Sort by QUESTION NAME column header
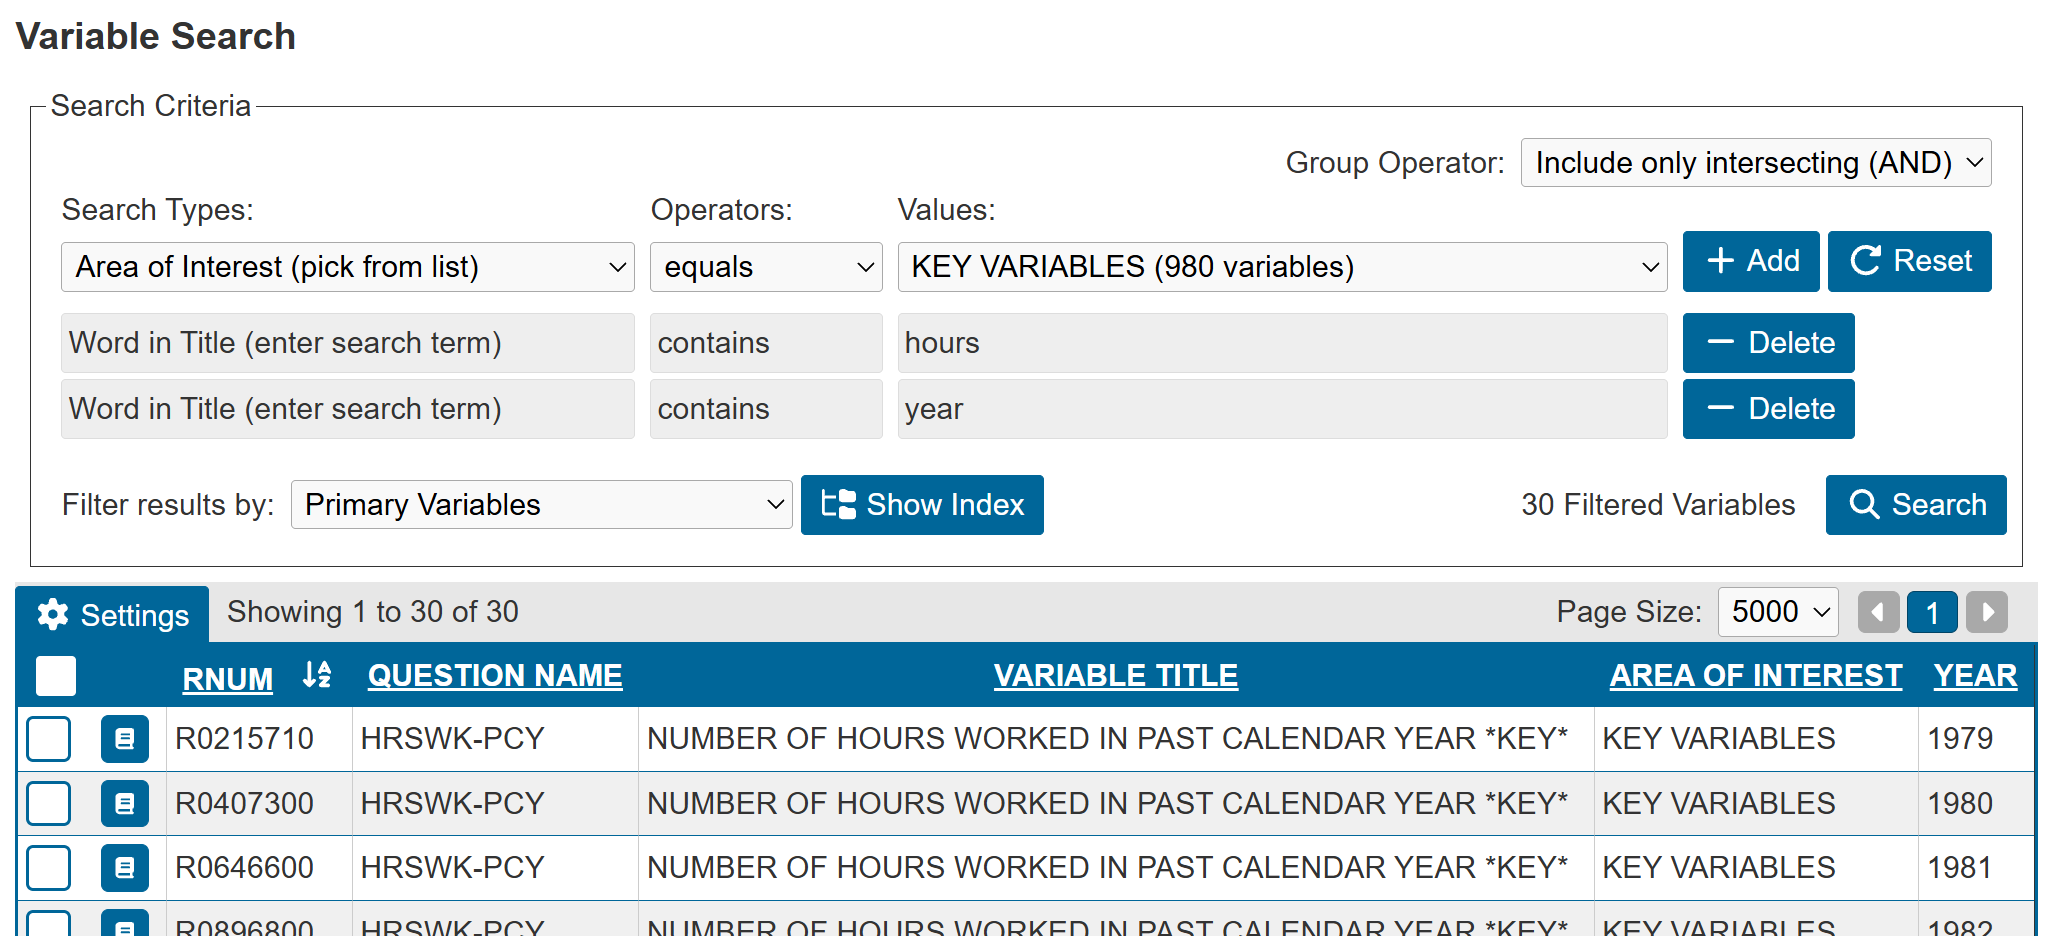 (495, 676)
